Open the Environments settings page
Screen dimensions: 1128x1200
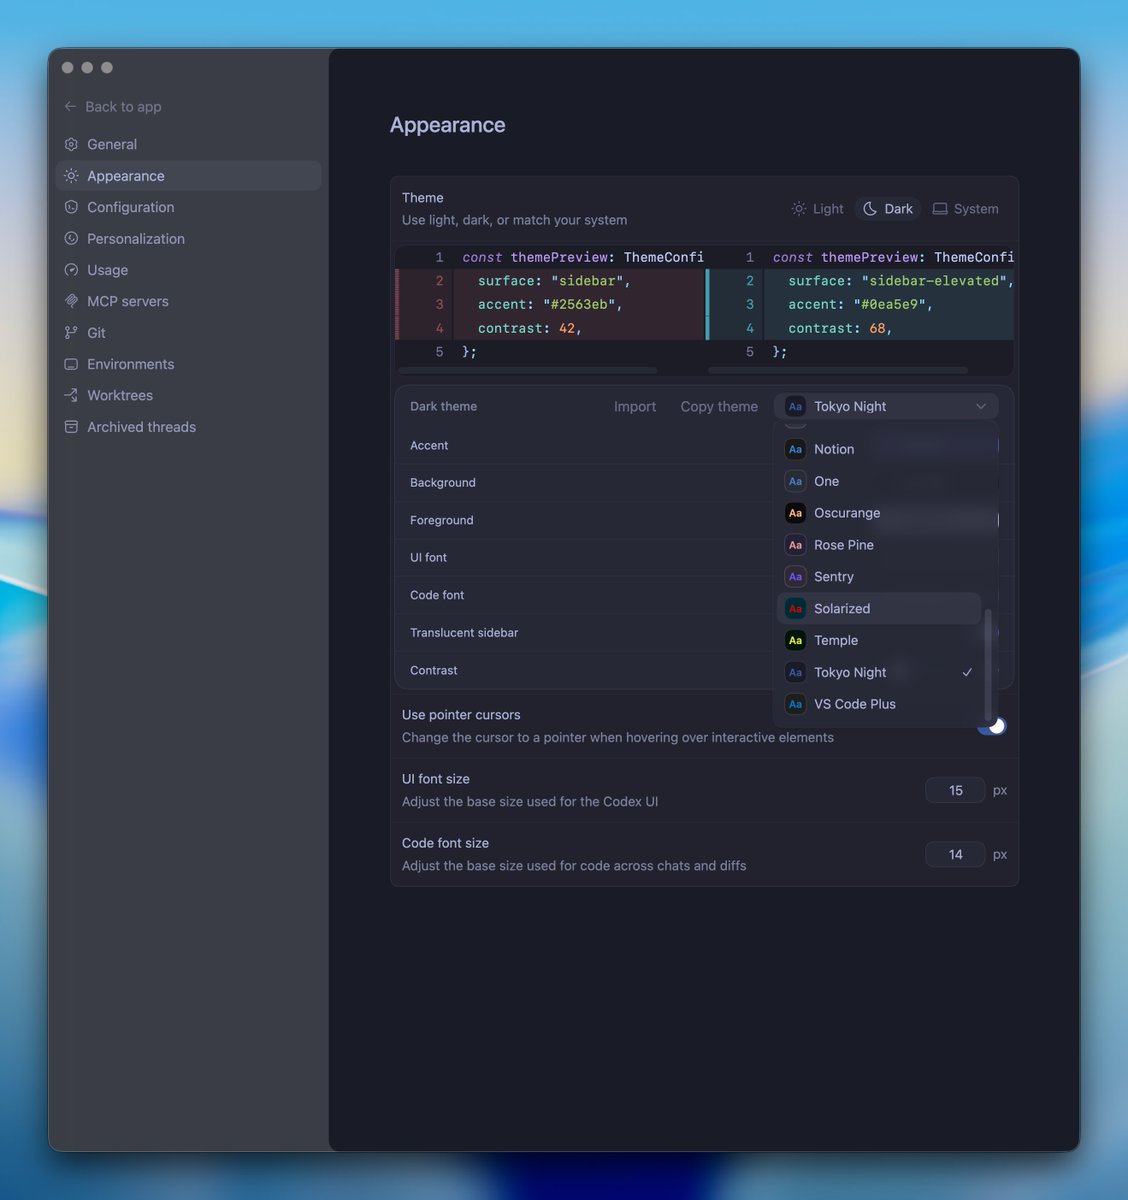coord(189,364)
